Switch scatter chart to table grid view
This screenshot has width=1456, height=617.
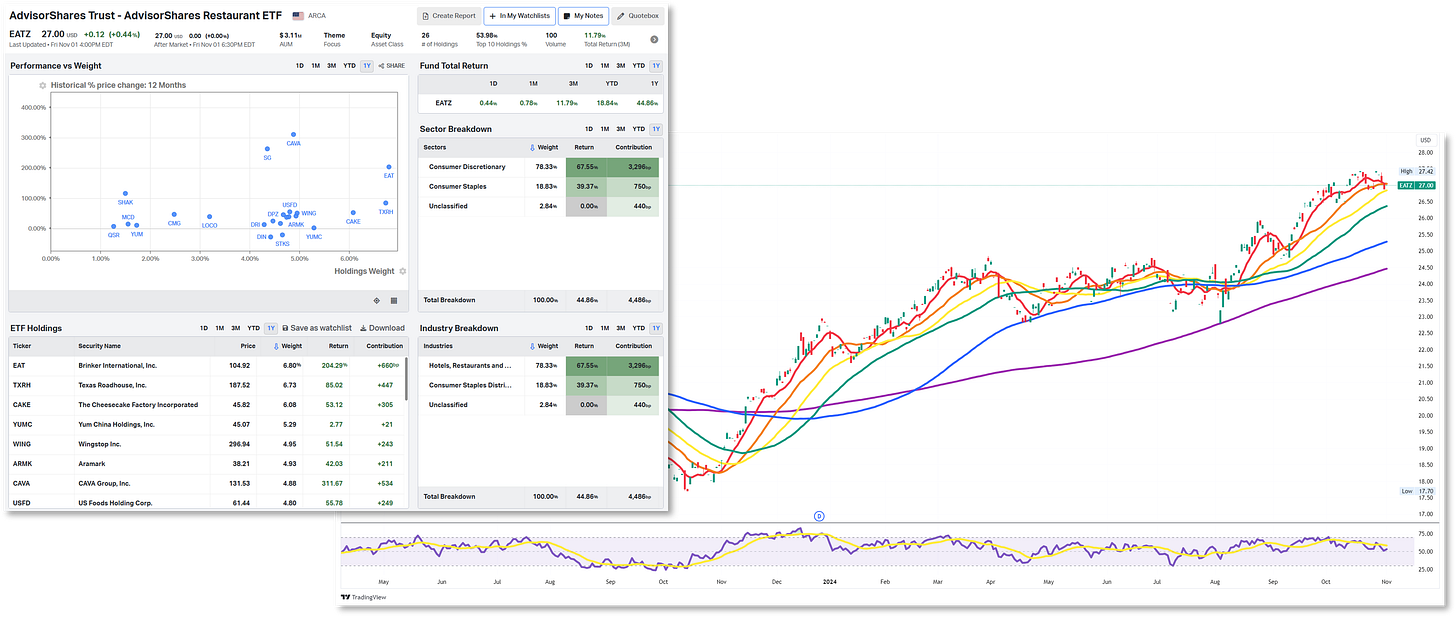(394, 300)
